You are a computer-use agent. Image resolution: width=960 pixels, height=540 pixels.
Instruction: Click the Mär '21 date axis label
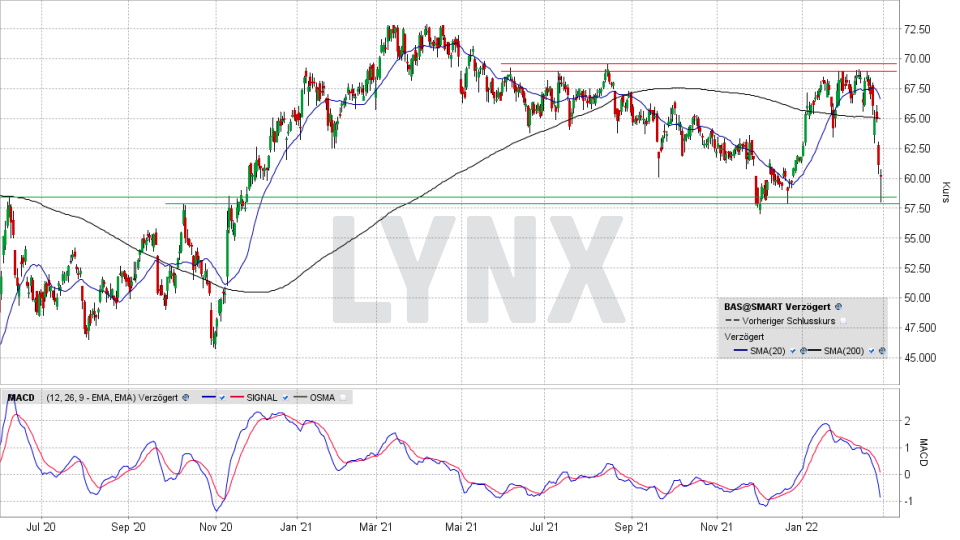(x=376, y=527)
